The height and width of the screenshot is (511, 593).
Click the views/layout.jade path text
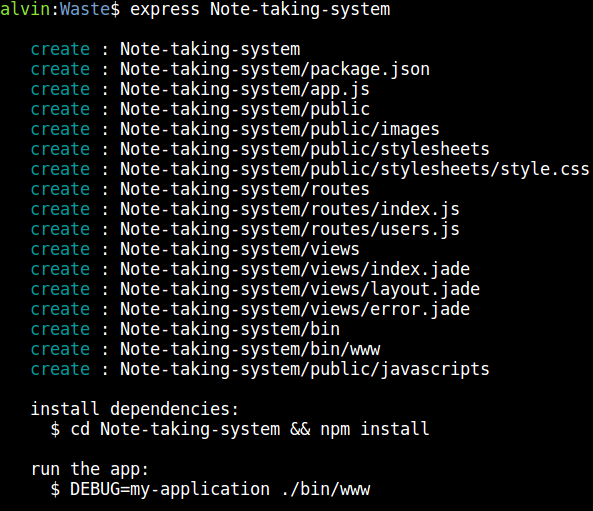(x=395, y=289)
